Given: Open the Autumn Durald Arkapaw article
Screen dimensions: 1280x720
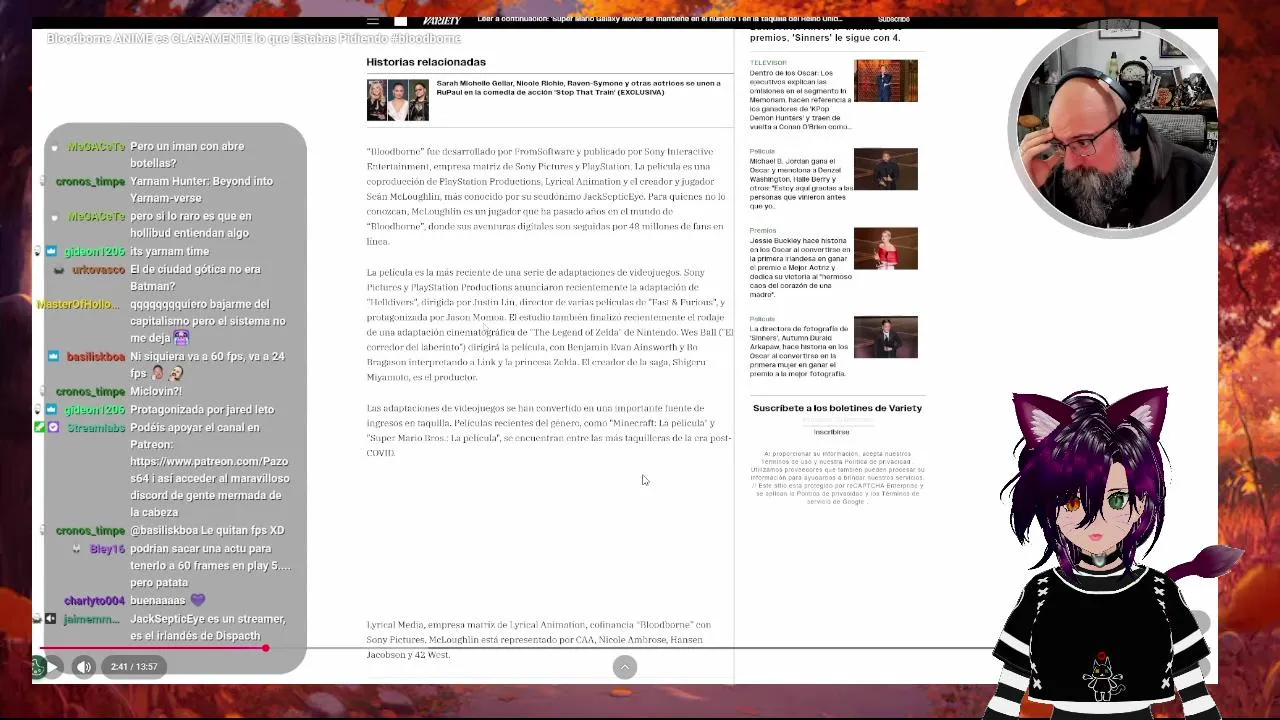Looking at the screenshot, I should 800,351.
